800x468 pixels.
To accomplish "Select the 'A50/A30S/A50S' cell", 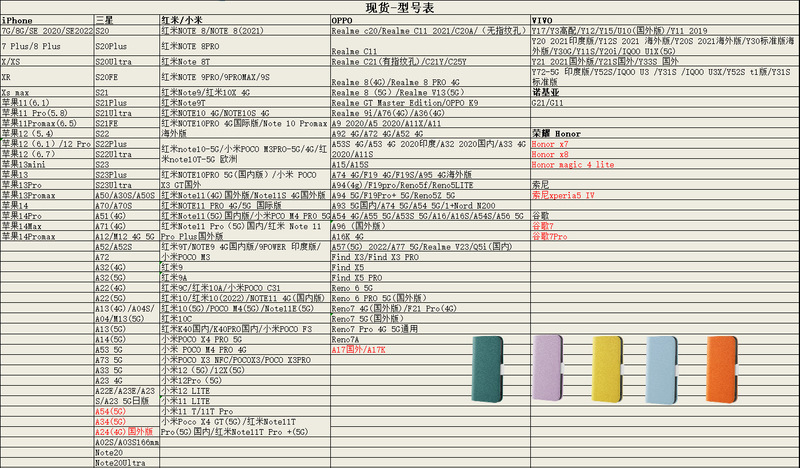I will (127, 195).
